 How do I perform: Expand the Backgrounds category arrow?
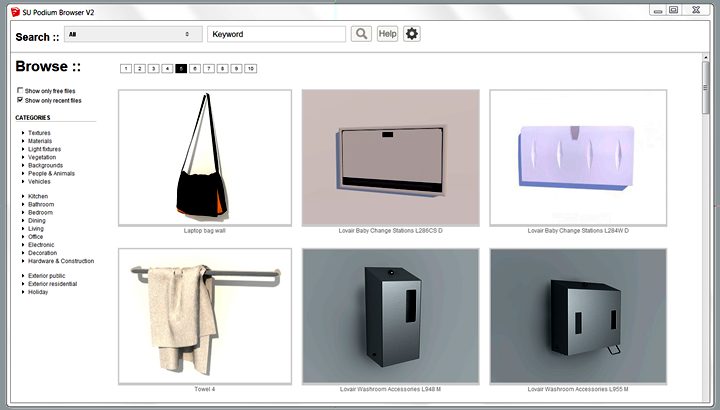(23, 165)
